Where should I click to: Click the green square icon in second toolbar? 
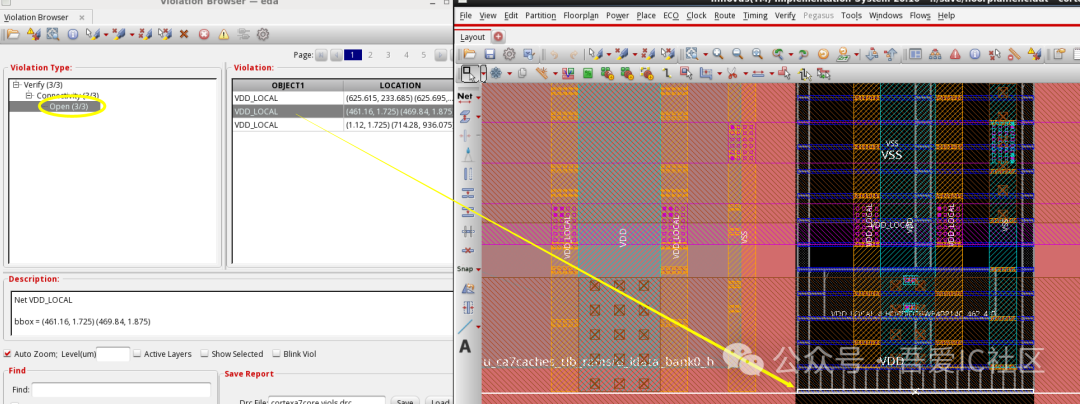[589, 73]
